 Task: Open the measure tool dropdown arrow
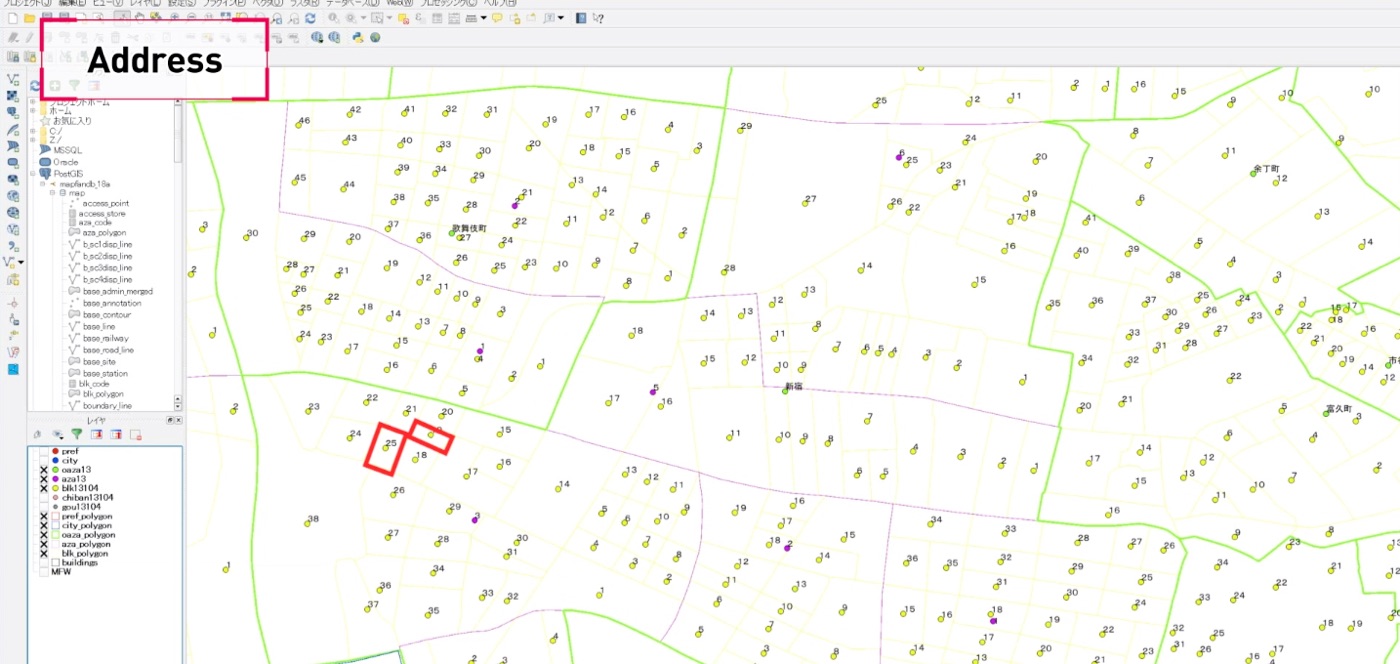[x=484, y=18]
